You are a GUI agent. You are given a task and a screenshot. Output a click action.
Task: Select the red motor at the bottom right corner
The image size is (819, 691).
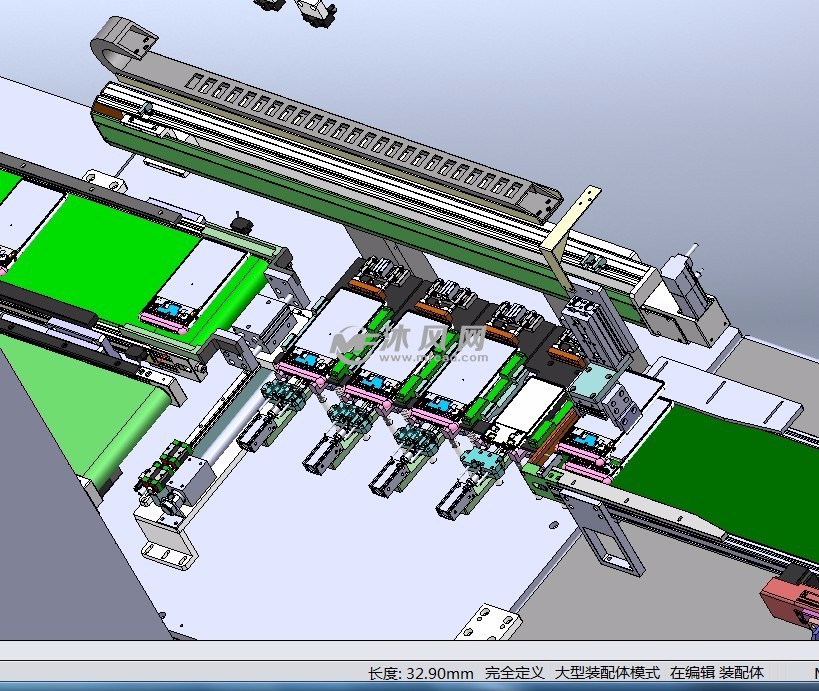(x=790, y=597)
